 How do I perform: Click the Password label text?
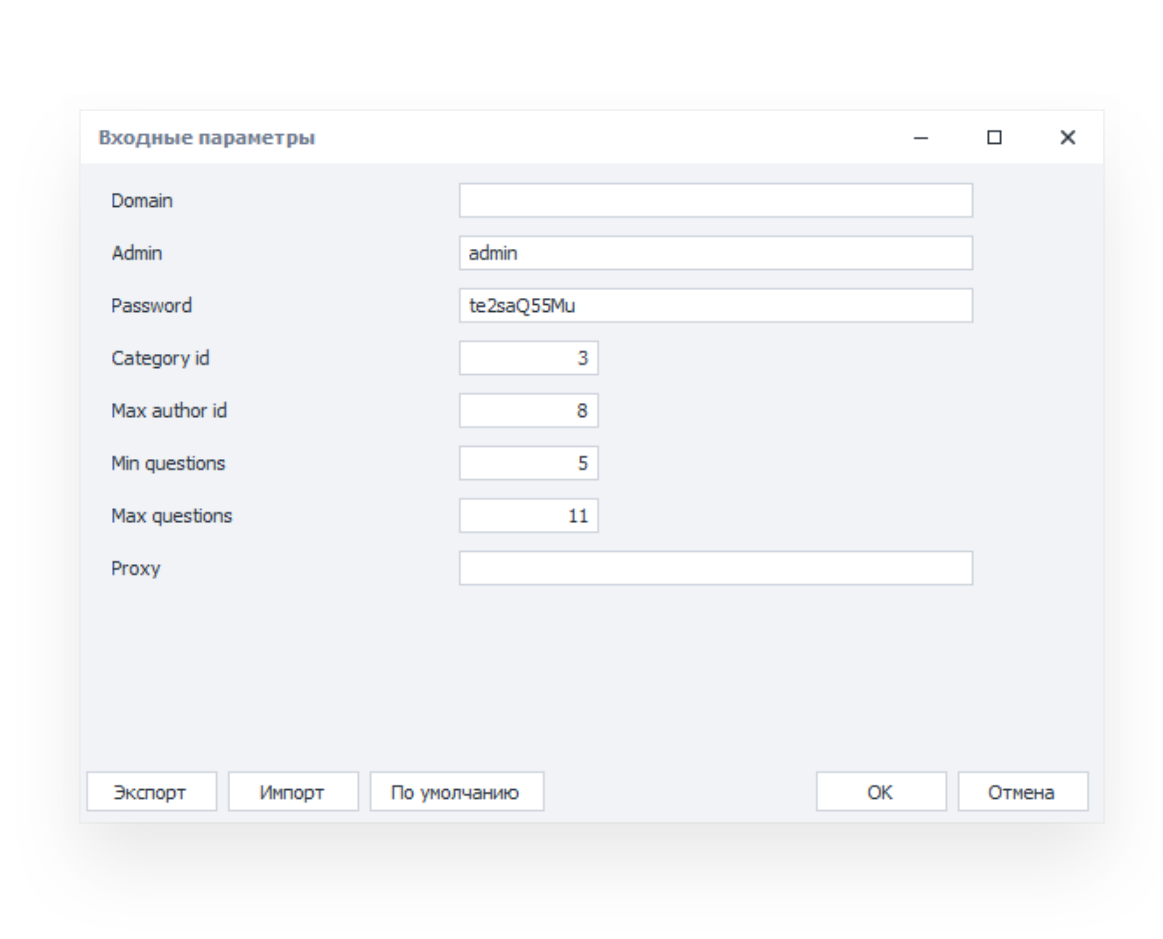coord(151,306)
